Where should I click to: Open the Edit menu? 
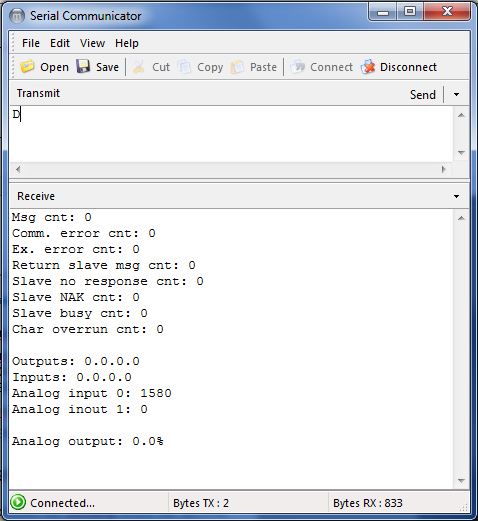click(x=60, y=43)
